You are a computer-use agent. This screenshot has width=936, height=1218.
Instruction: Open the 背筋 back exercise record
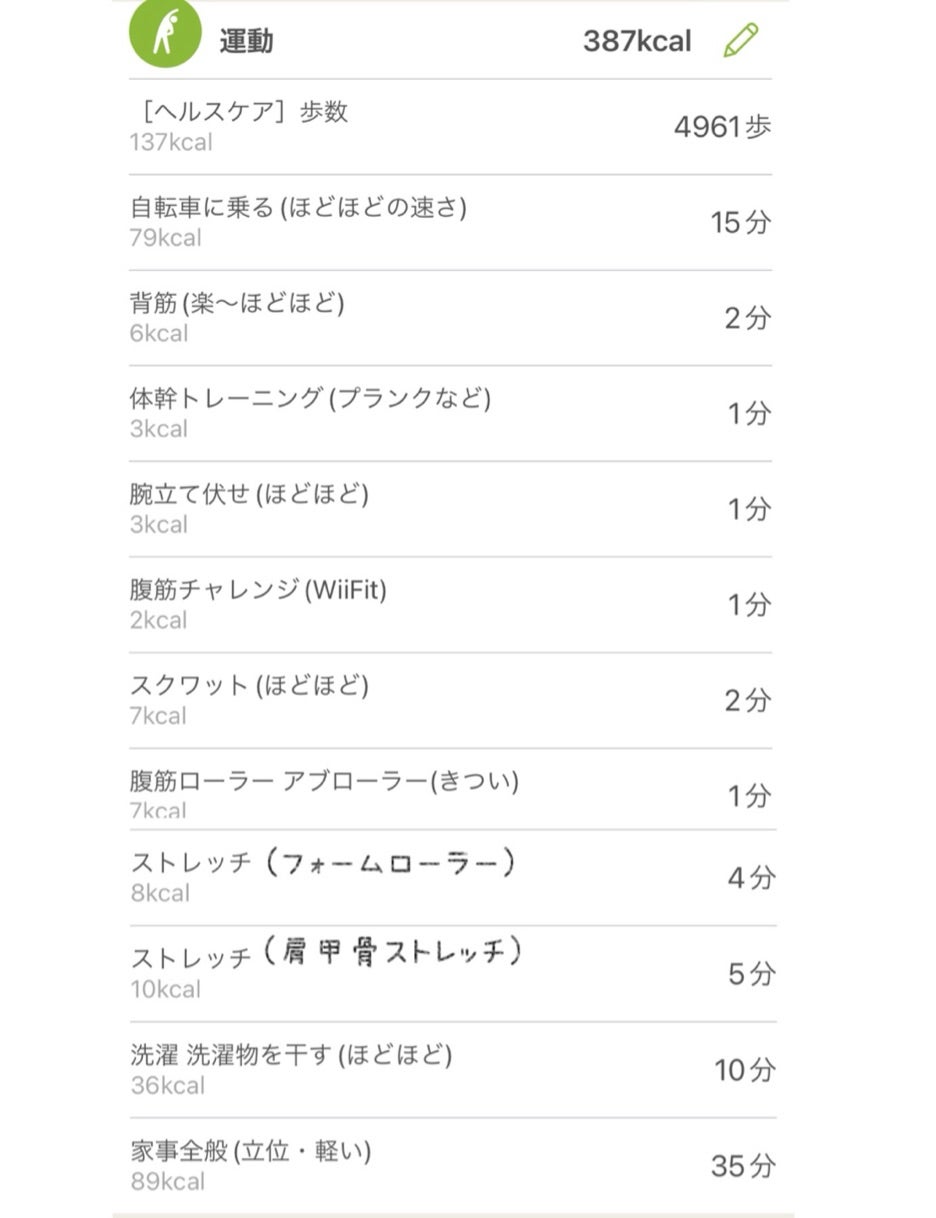(x=450, y=317)
